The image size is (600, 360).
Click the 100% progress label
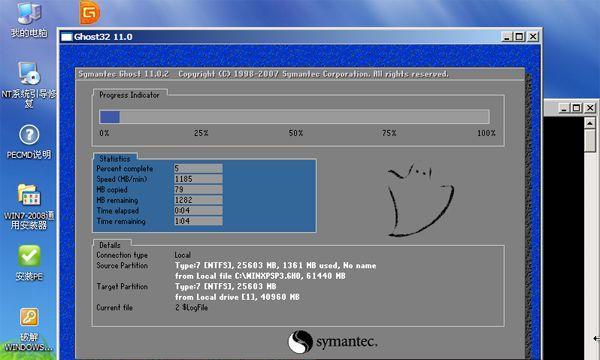pyautogui.click(x=486, y=133)
